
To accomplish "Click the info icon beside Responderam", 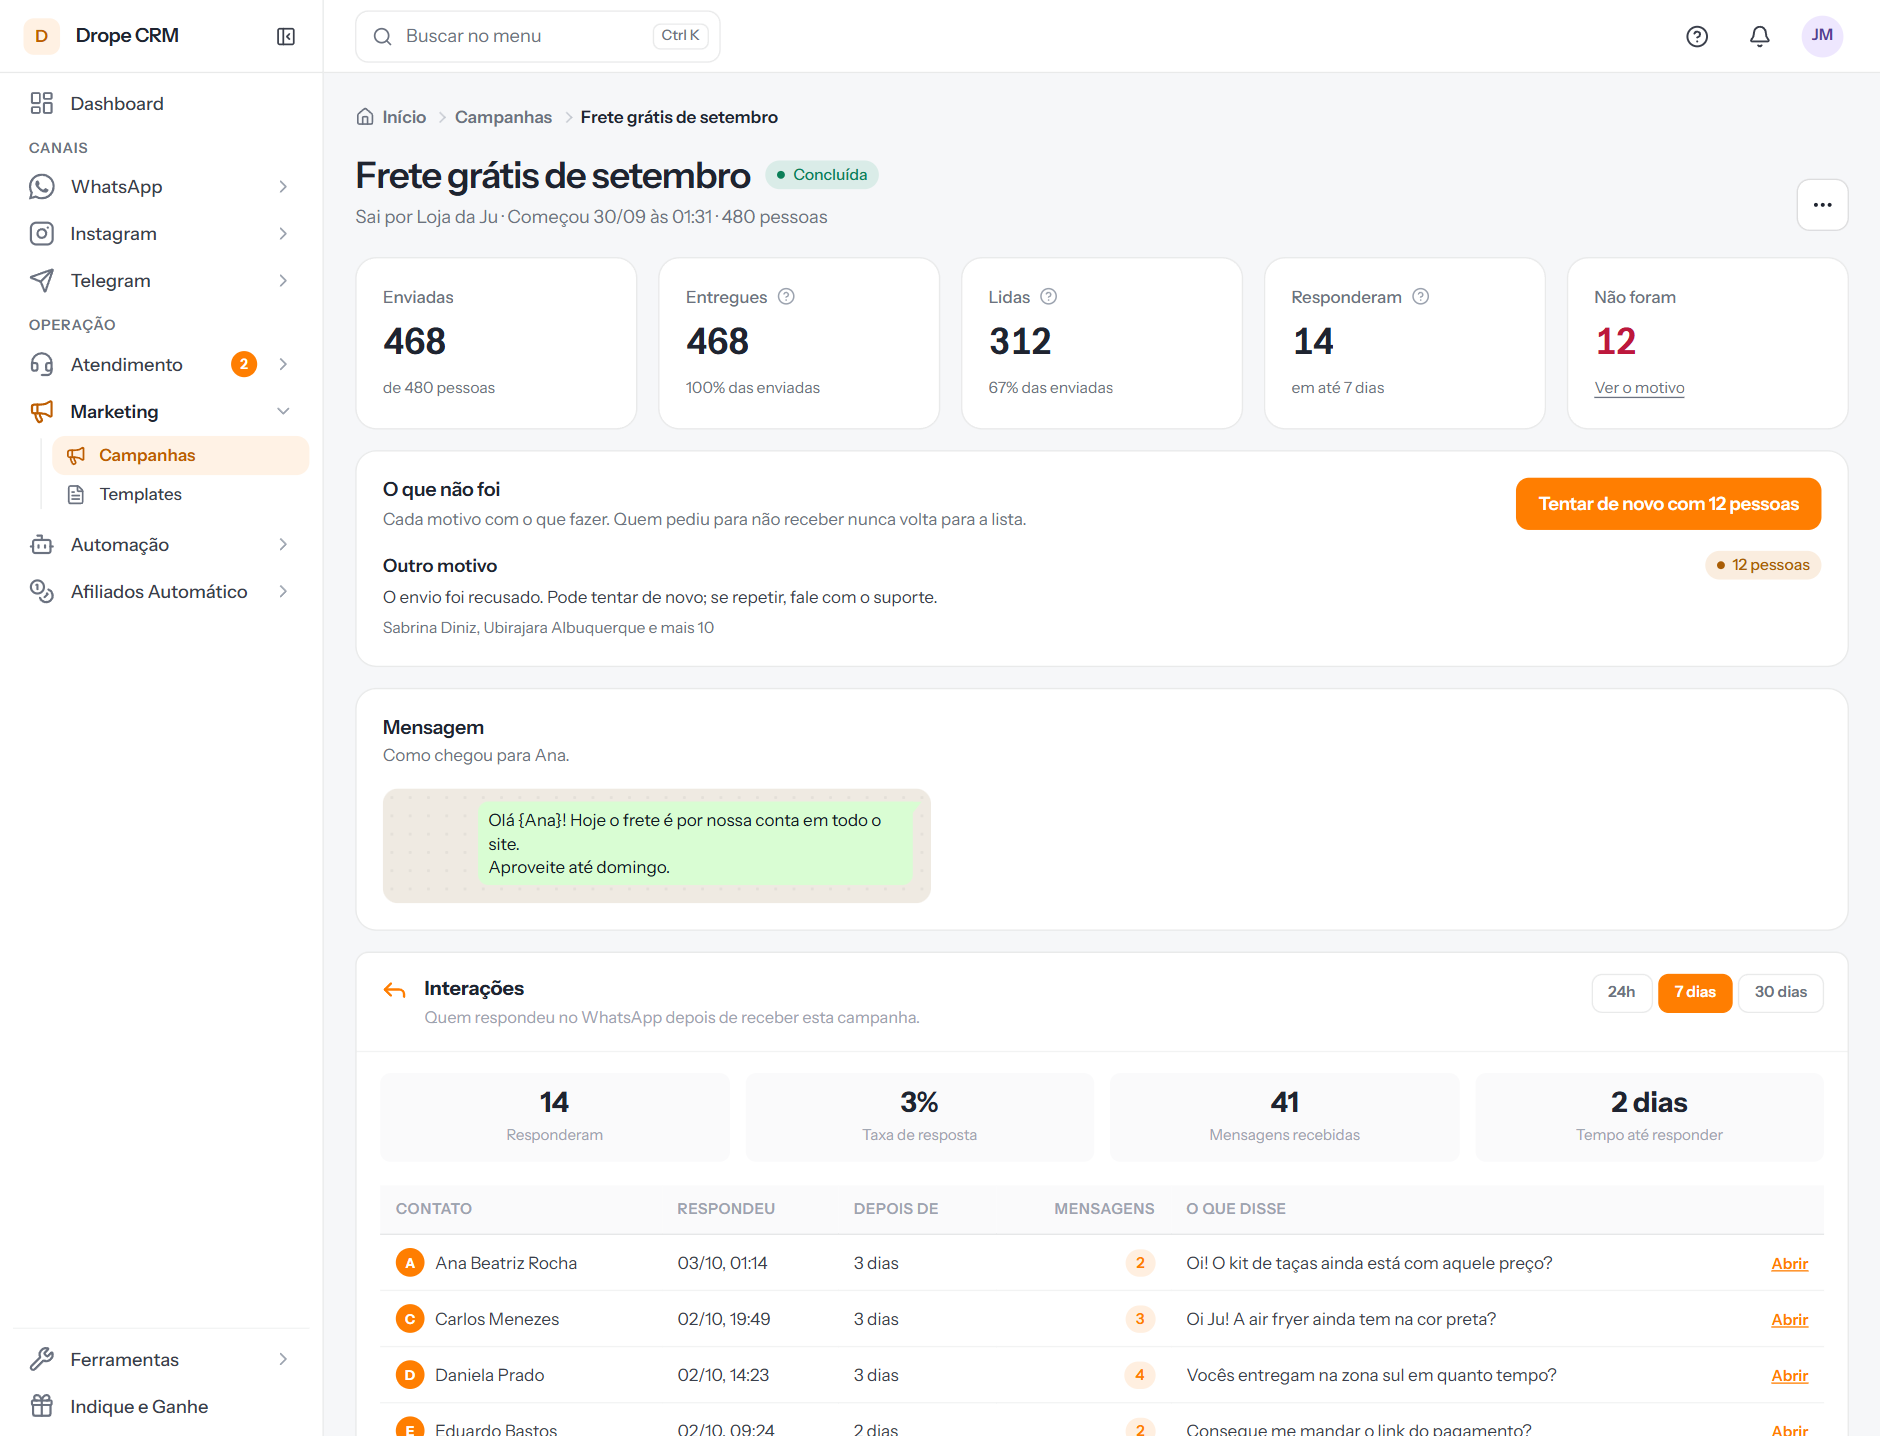I will [1420, 296].
